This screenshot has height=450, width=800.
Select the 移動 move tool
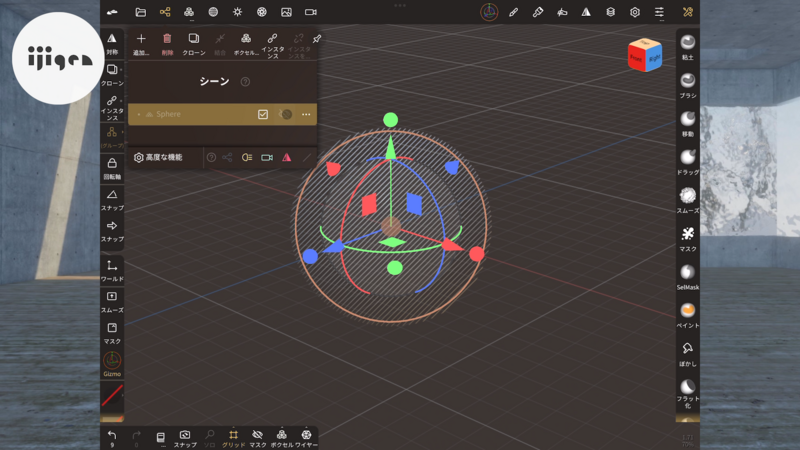pos(688,124)
